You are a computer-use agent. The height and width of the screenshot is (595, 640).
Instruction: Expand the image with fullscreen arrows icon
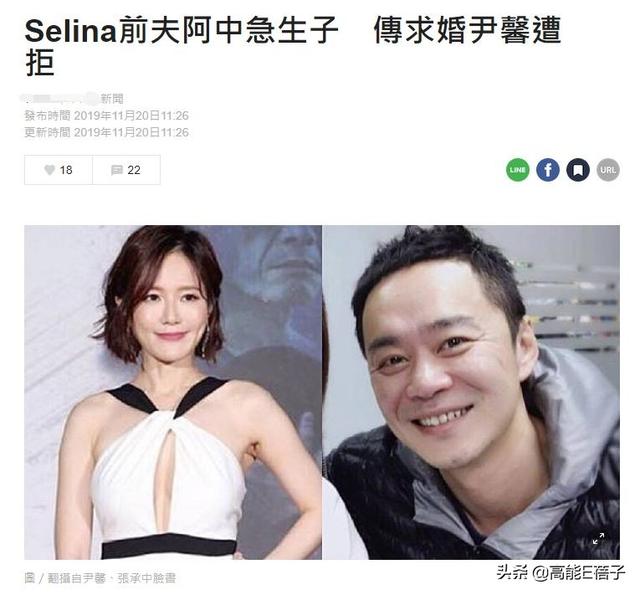598,538
